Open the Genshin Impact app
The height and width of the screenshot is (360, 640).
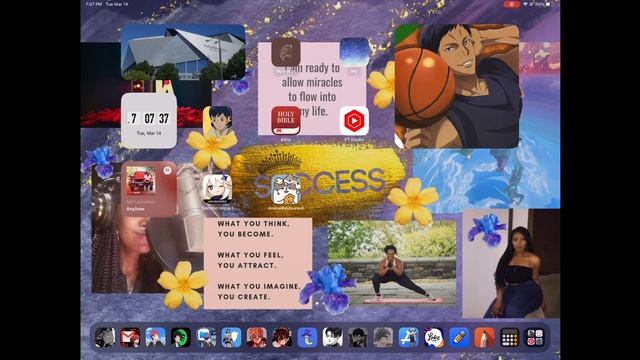(x=217, y=189)
